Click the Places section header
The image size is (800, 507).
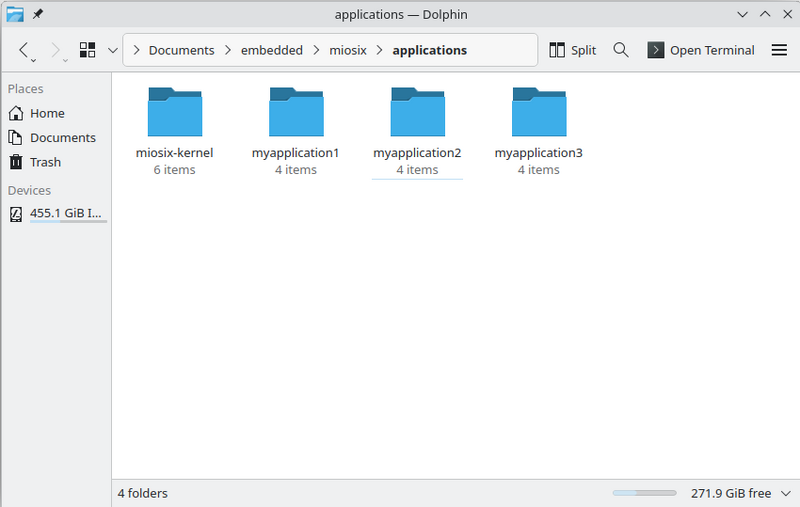[x=26, y=89]
